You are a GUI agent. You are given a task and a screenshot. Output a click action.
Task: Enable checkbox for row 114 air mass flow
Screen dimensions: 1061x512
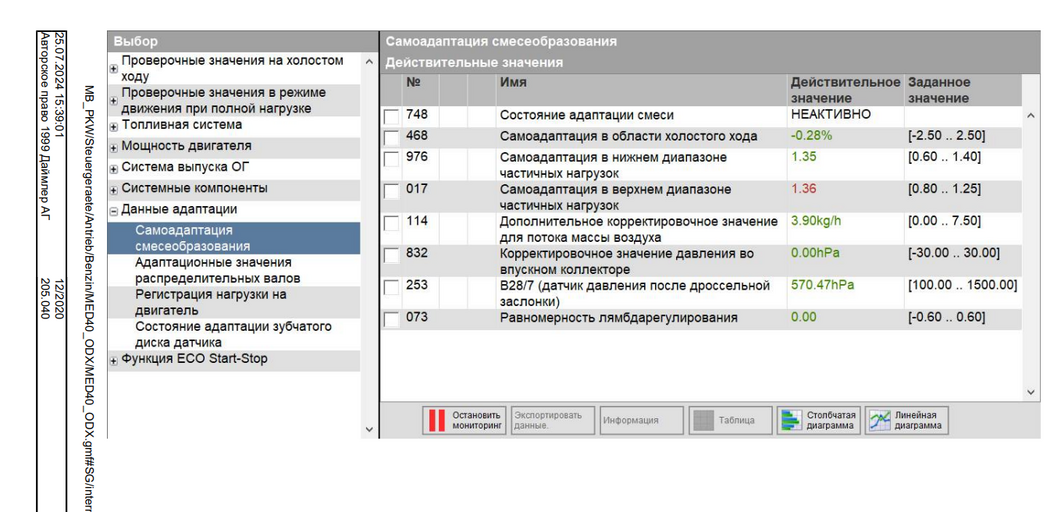[x=391, y=223]
